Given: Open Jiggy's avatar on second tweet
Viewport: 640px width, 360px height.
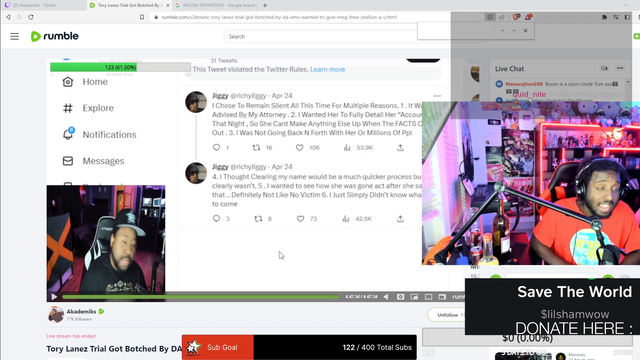Looking at the screenshot, I should [196, 173].
